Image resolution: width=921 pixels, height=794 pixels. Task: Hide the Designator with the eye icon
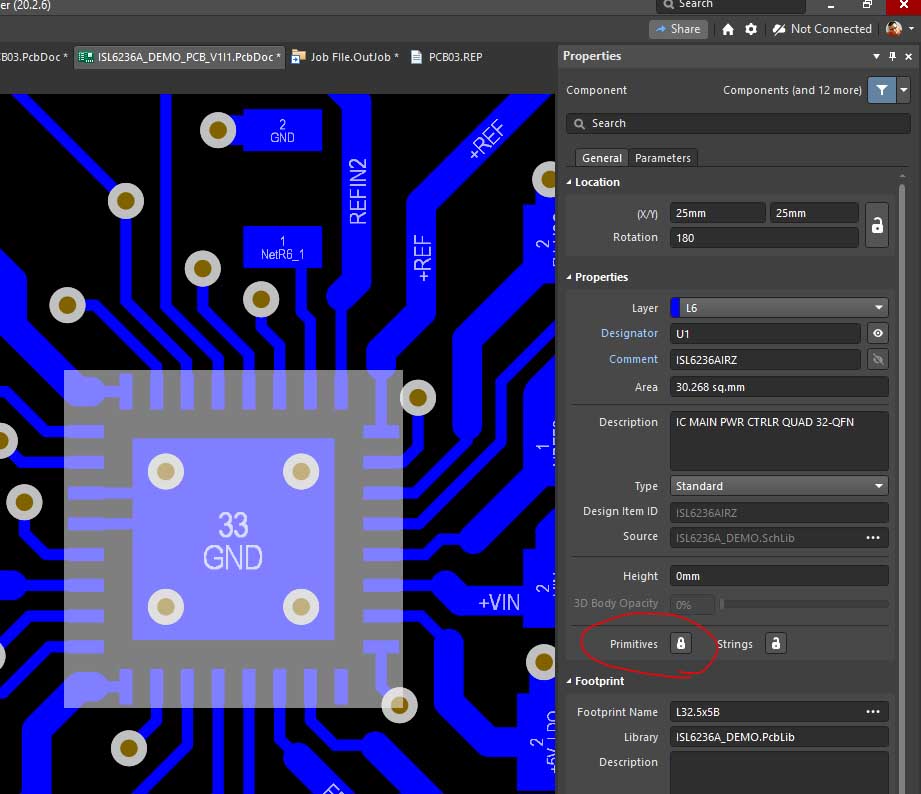point(877,334)
